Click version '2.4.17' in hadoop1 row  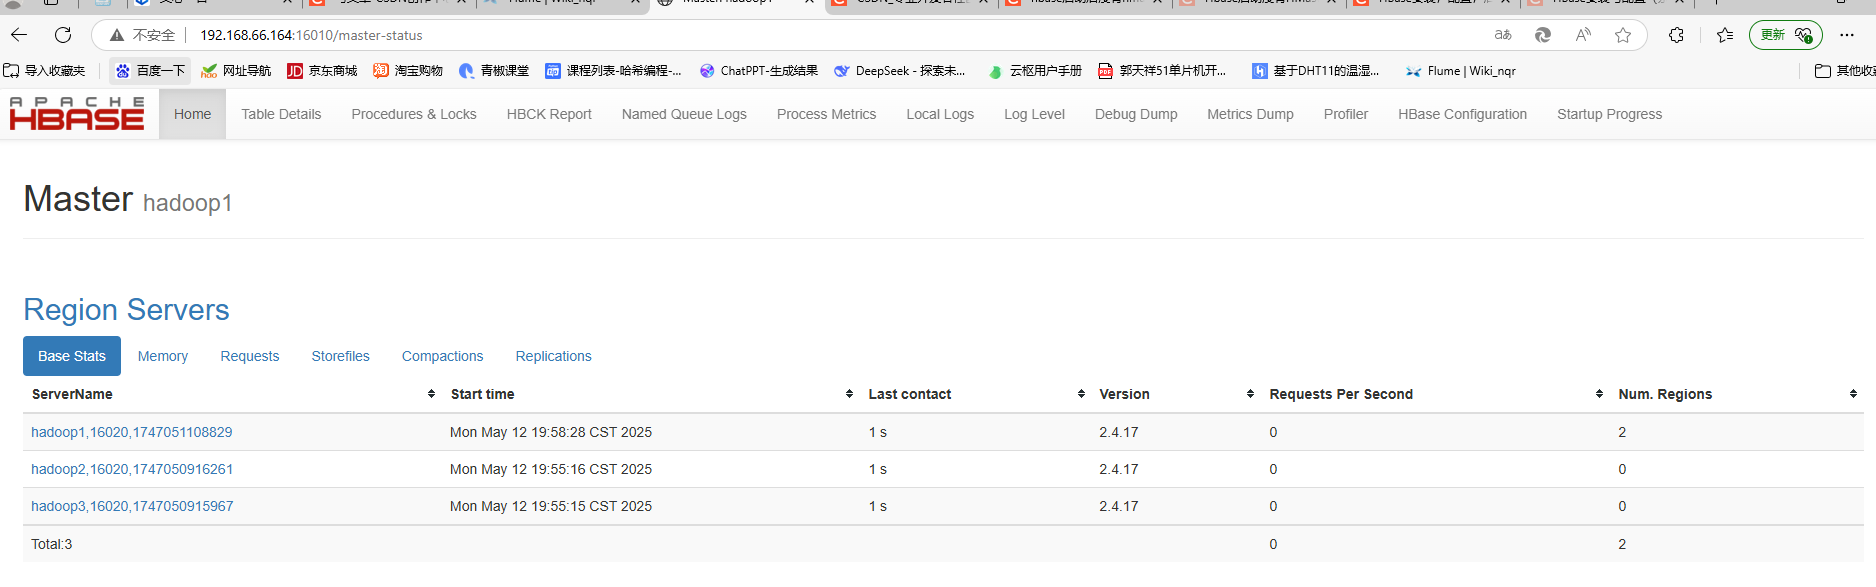point(1119,432)
